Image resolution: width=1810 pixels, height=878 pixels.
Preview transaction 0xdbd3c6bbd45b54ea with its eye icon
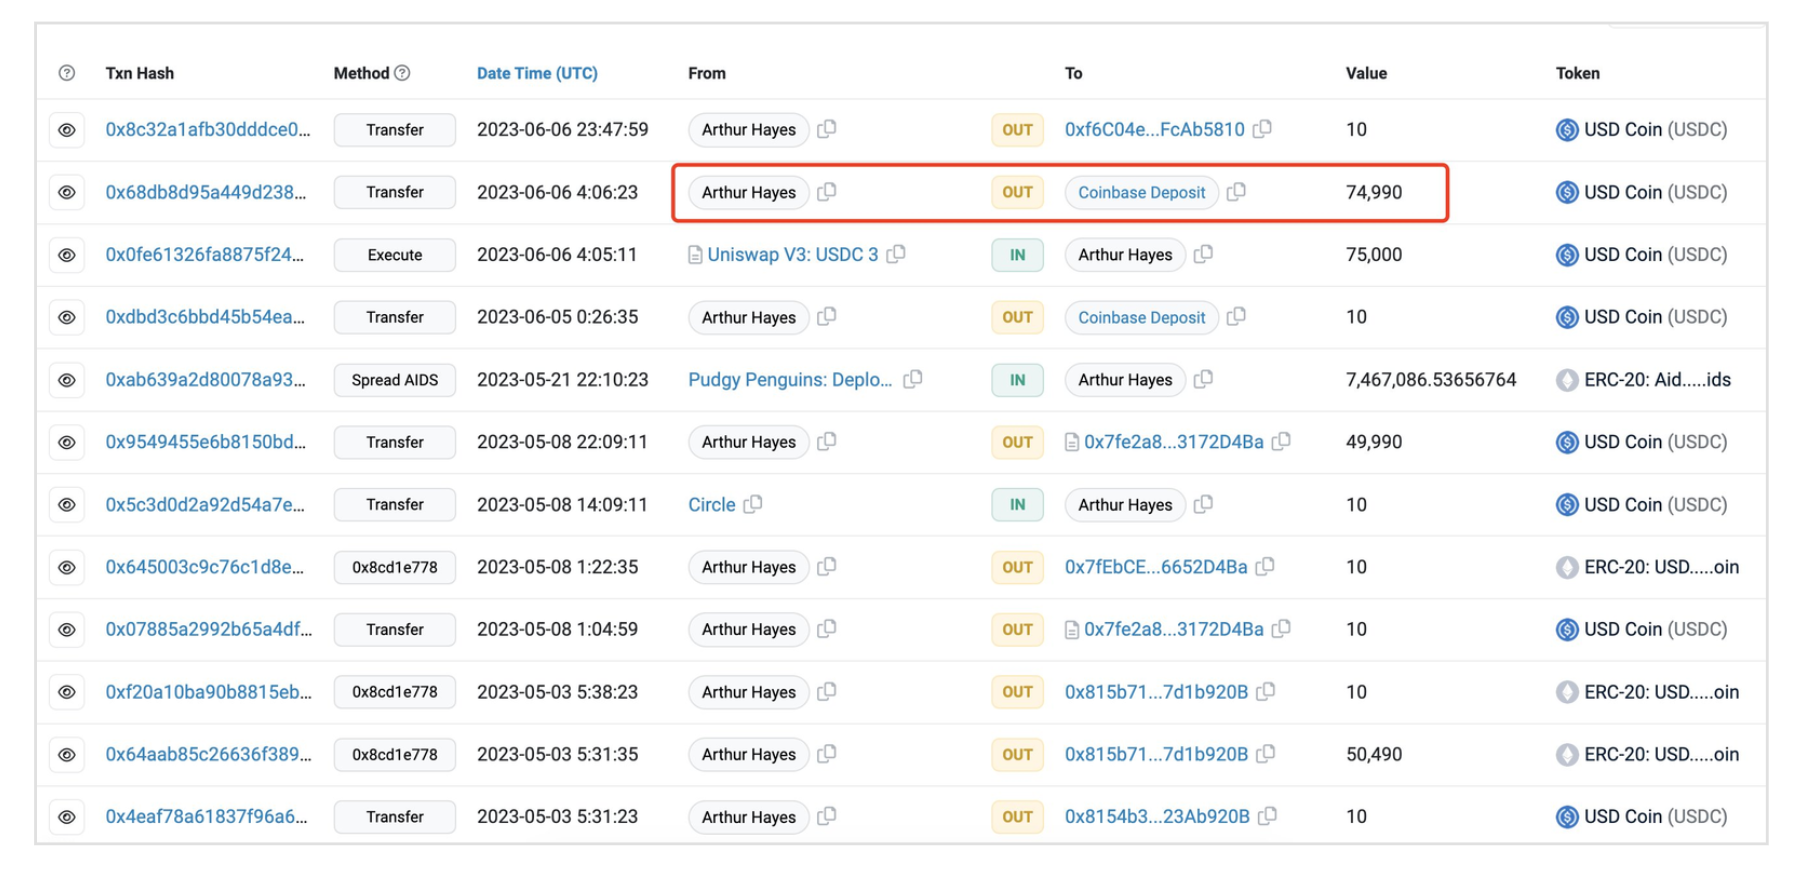pos(67,317)
